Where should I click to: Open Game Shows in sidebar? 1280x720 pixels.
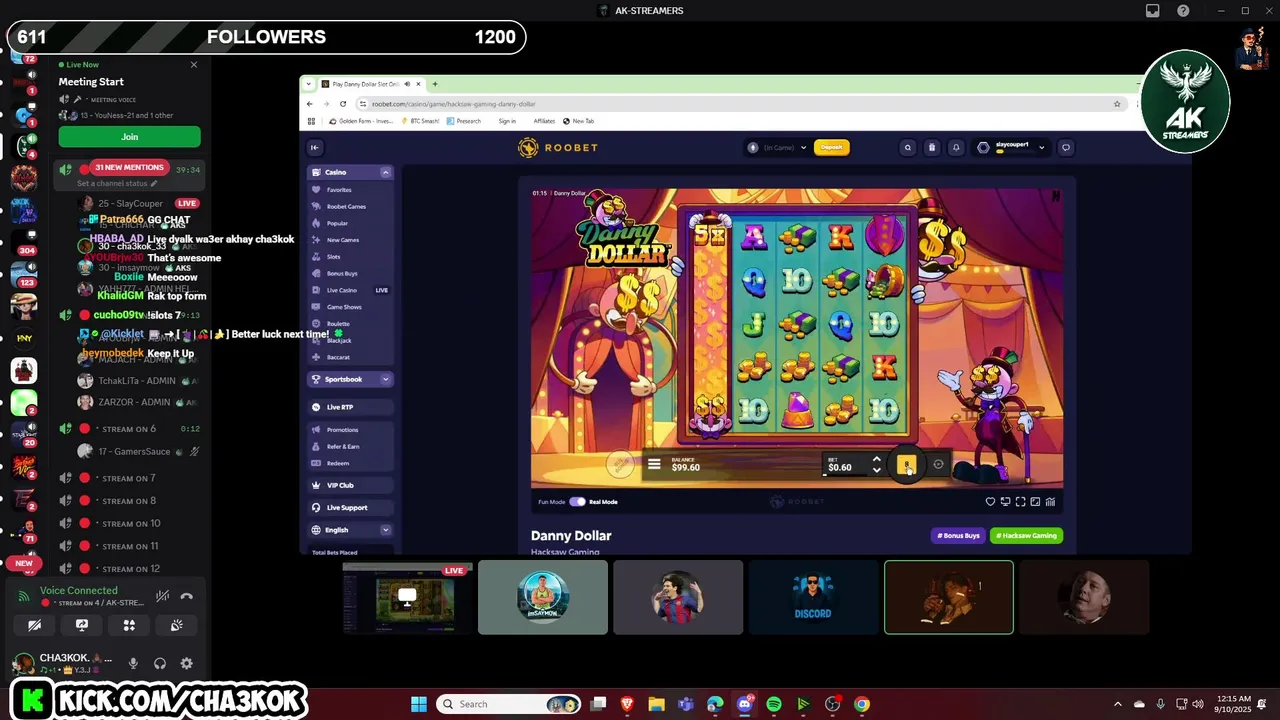tap(344, 307)
